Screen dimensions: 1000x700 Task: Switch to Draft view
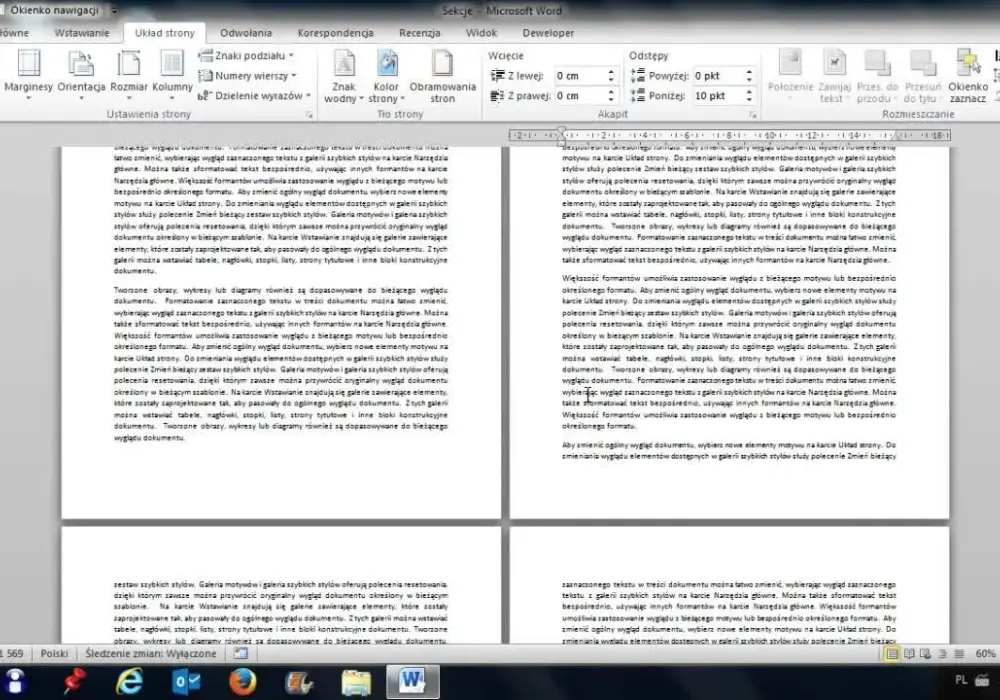(x=959, y=653)
